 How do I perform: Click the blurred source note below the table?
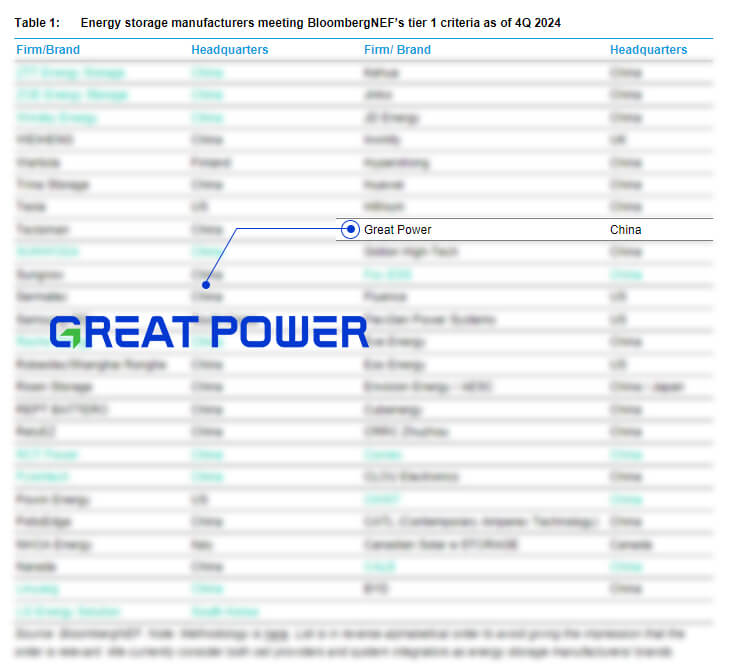coord(350,642)
